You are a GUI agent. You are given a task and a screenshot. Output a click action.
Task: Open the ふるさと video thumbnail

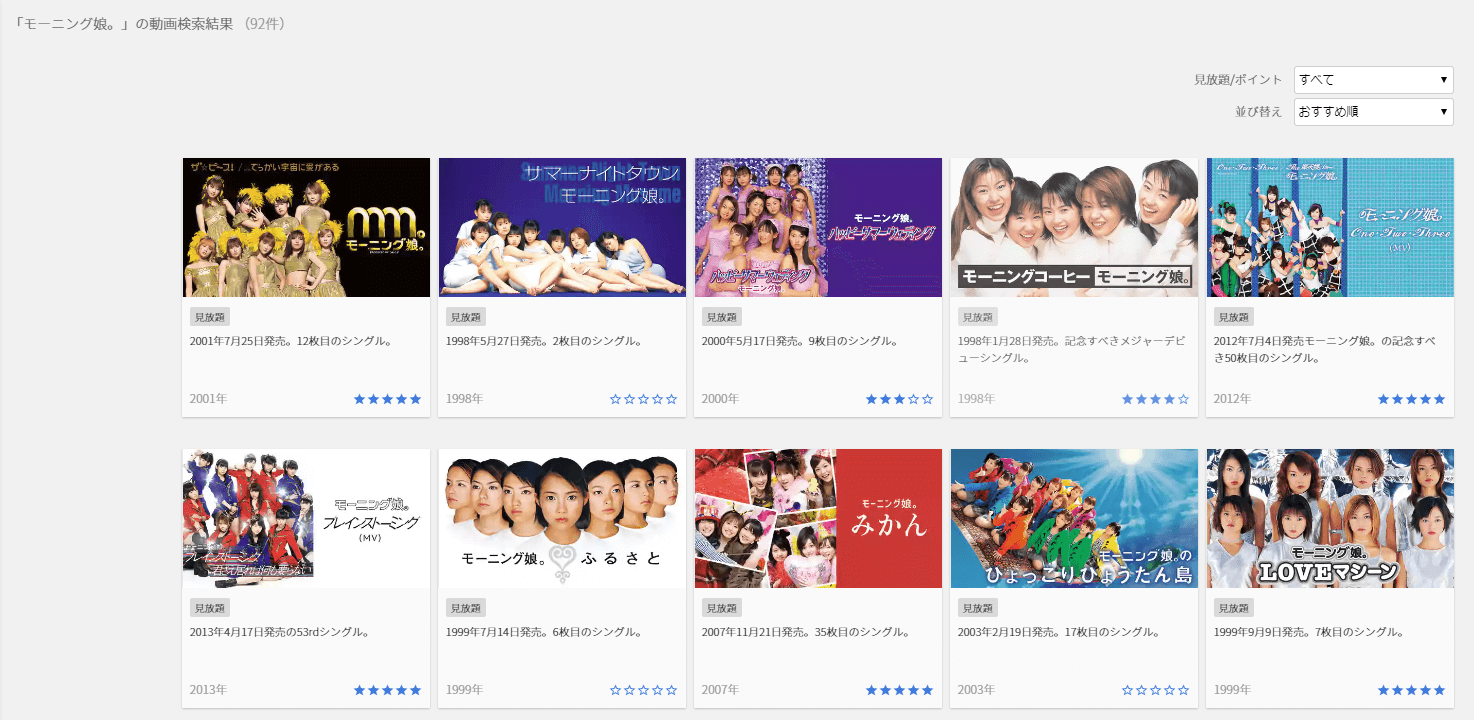[x=562, y=518]
